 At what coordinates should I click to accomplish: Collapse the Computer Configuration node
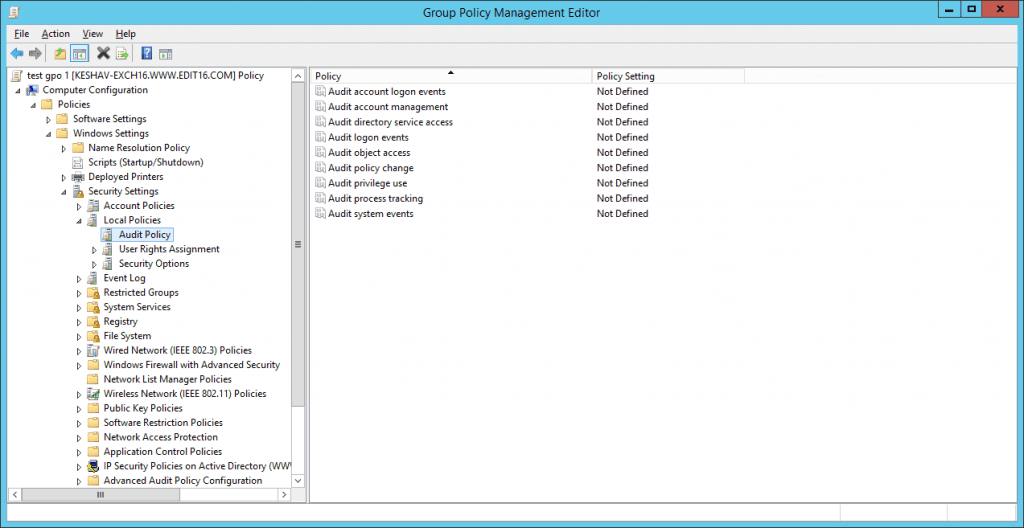(18, 90)
